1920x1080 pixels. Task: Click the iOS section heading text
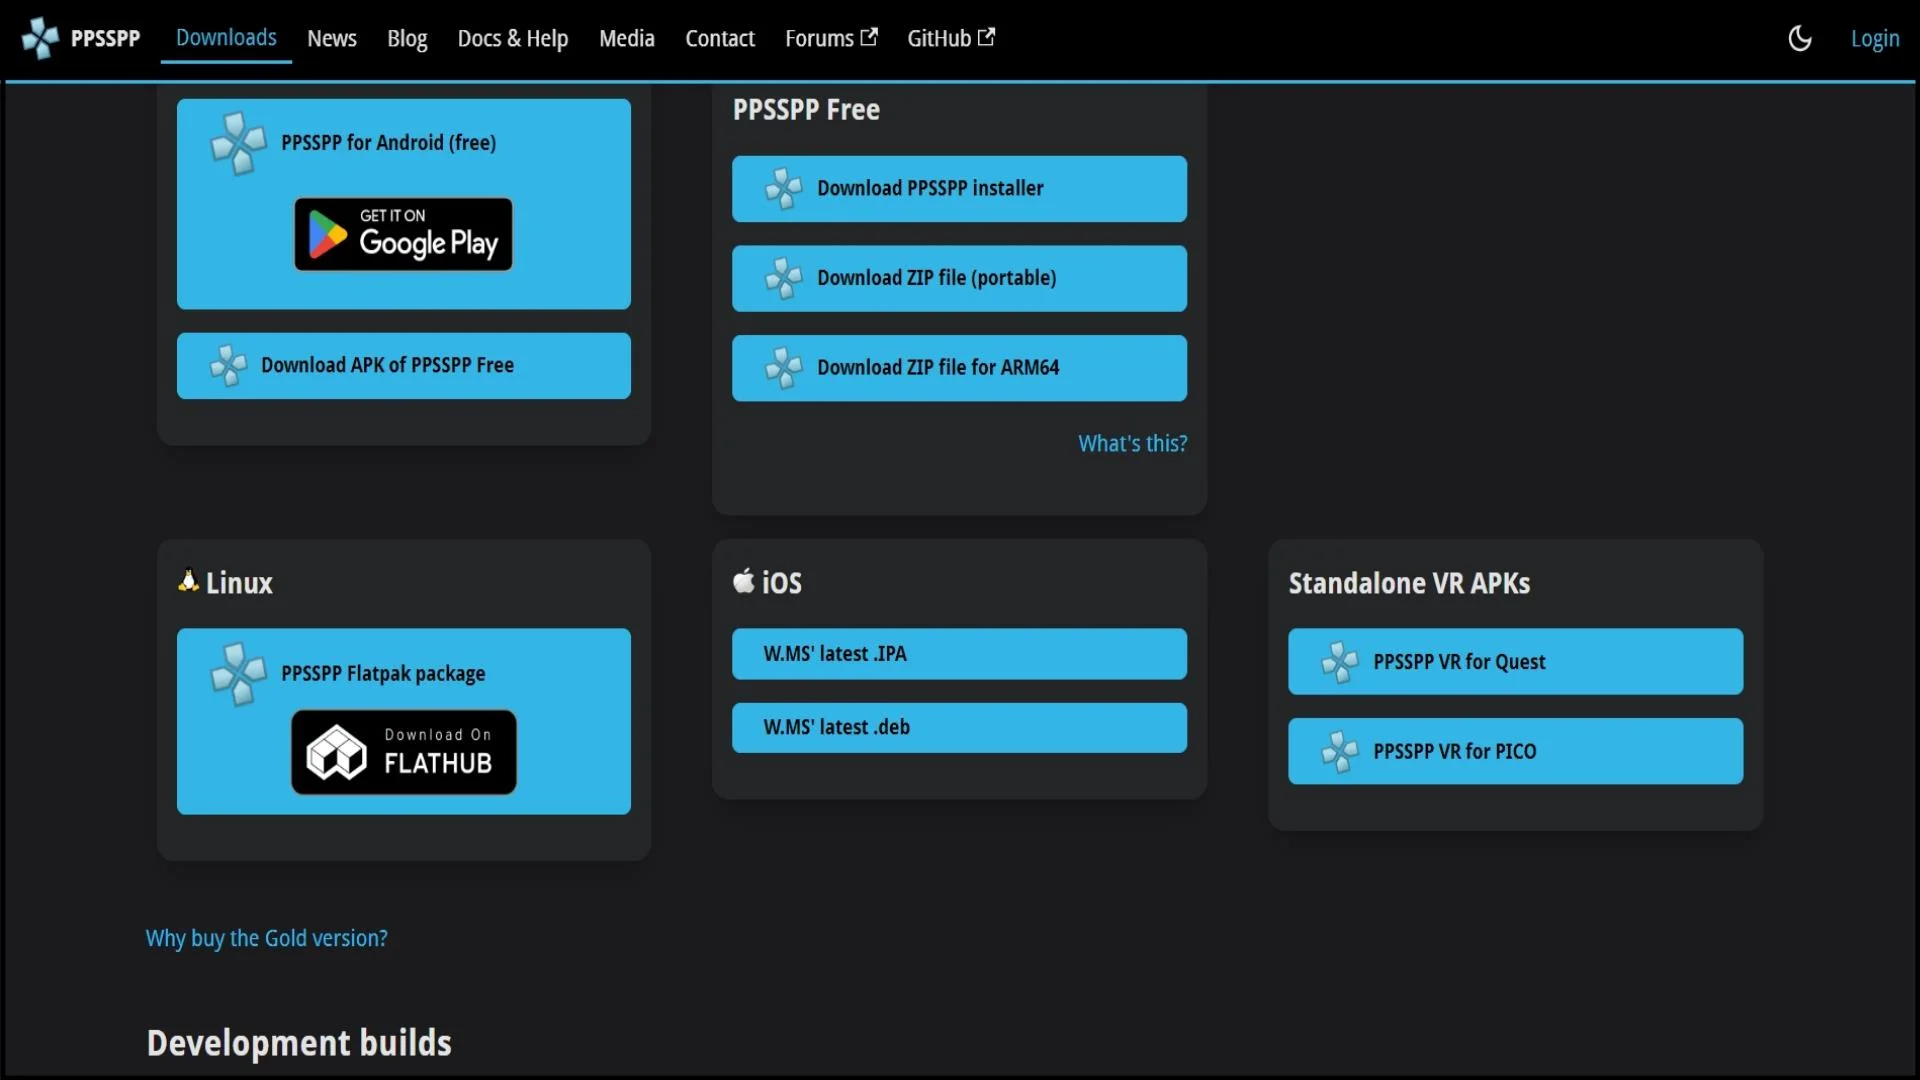[782, 584]
